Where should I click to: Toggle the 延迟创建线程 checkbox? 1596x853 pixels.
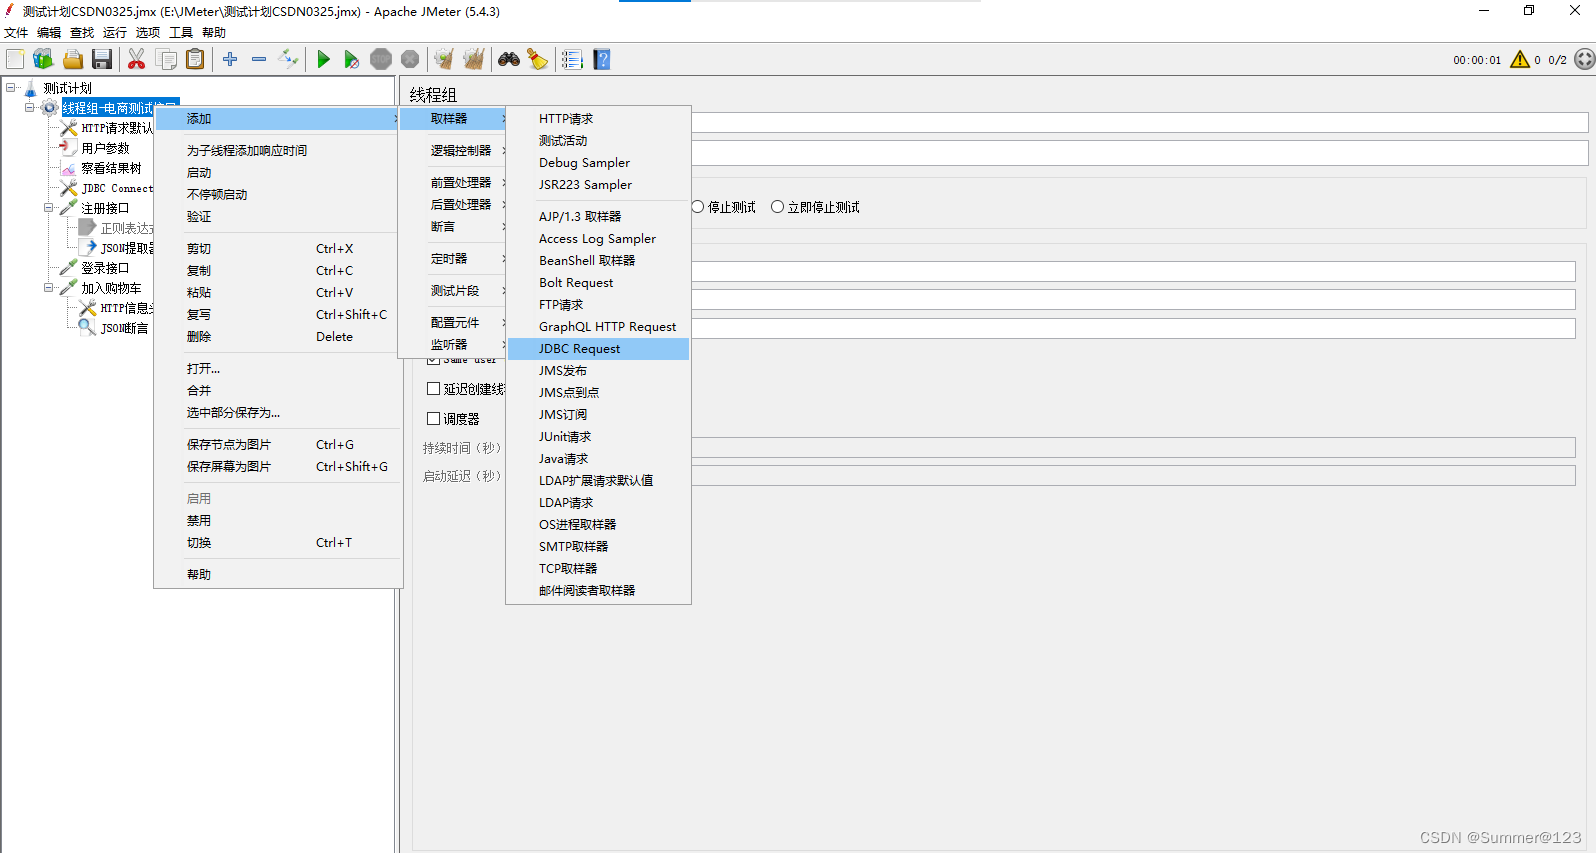click(434, 389)
